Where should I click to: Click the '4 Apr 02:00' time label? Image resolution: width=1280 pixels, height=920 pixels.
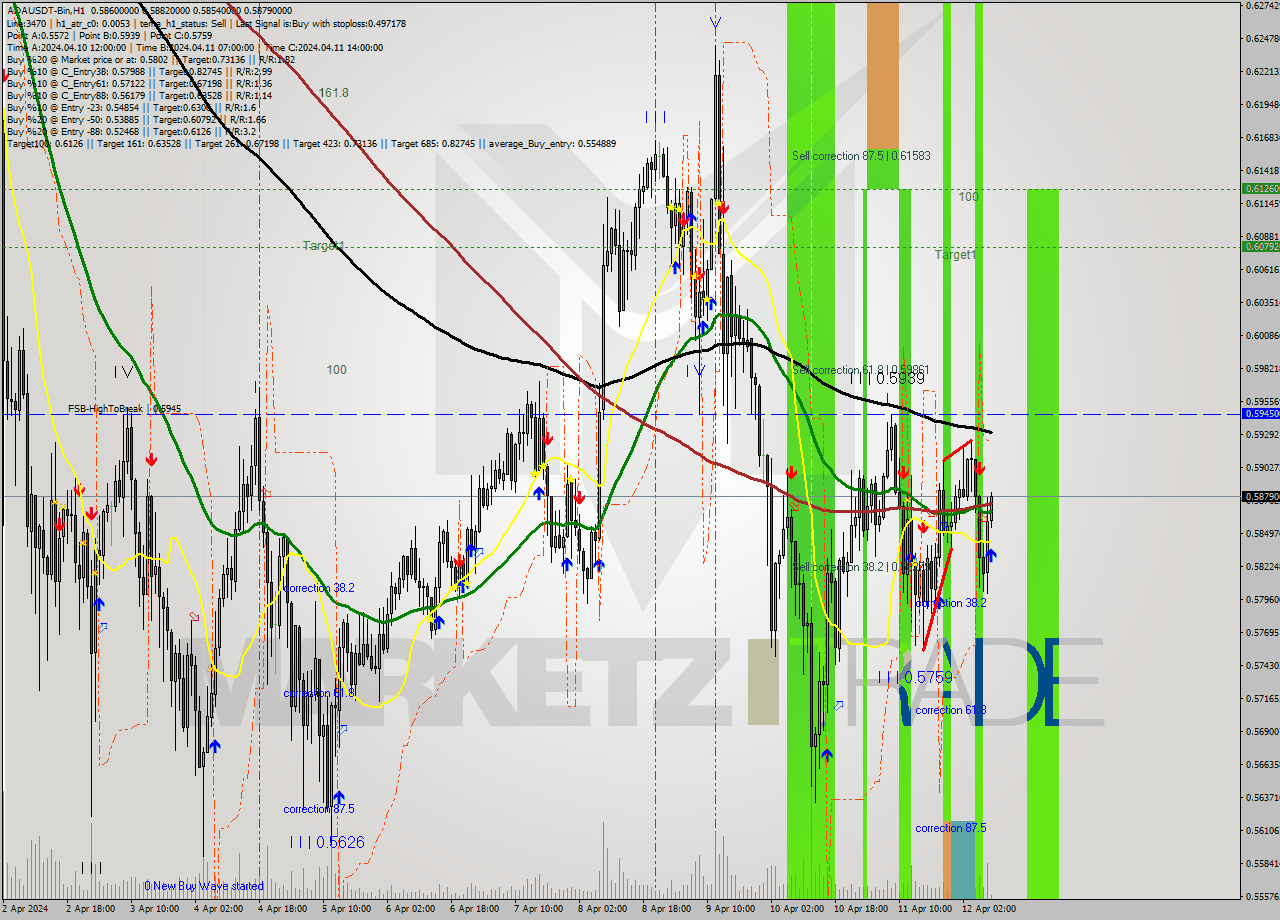click(x=217, y=909)
